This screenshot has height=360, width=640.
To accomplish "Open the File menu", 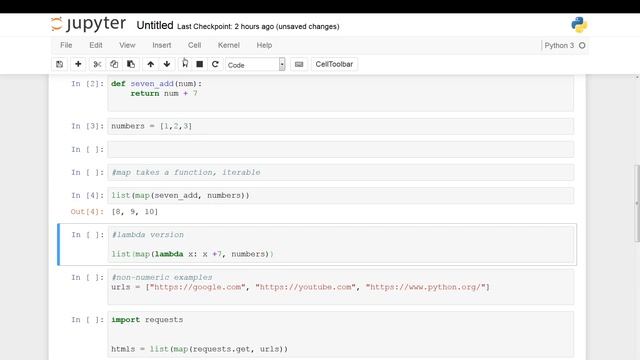I will [66, 45].
